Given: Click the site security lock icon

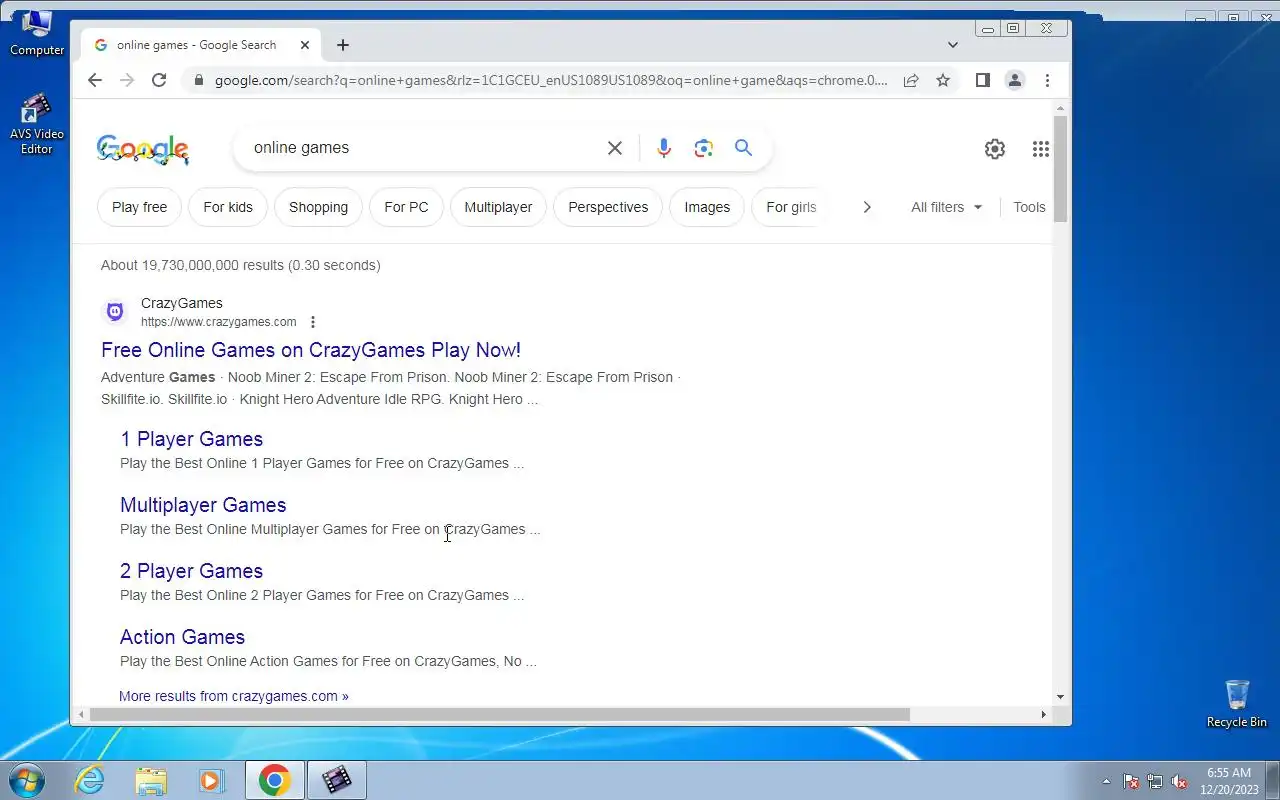Looking at the screenshot, I should pyautogui.click(x=199, y=80).
